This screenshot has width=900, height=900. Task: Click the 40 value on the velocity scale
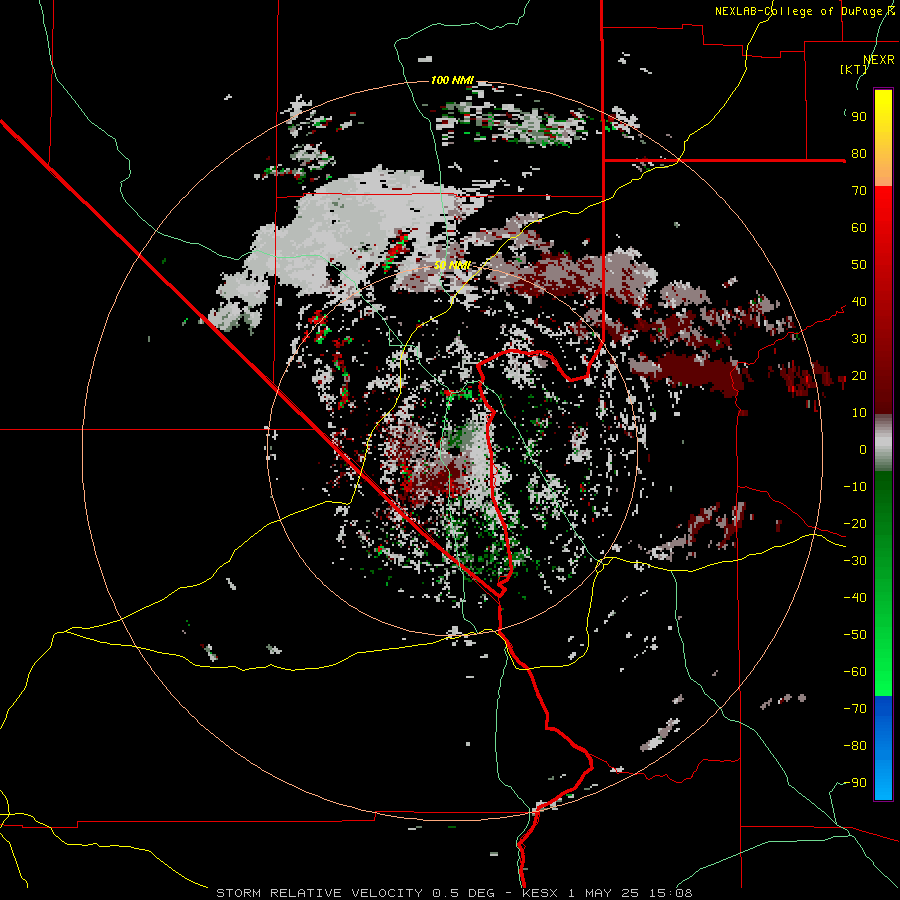[x=859, y=302]
